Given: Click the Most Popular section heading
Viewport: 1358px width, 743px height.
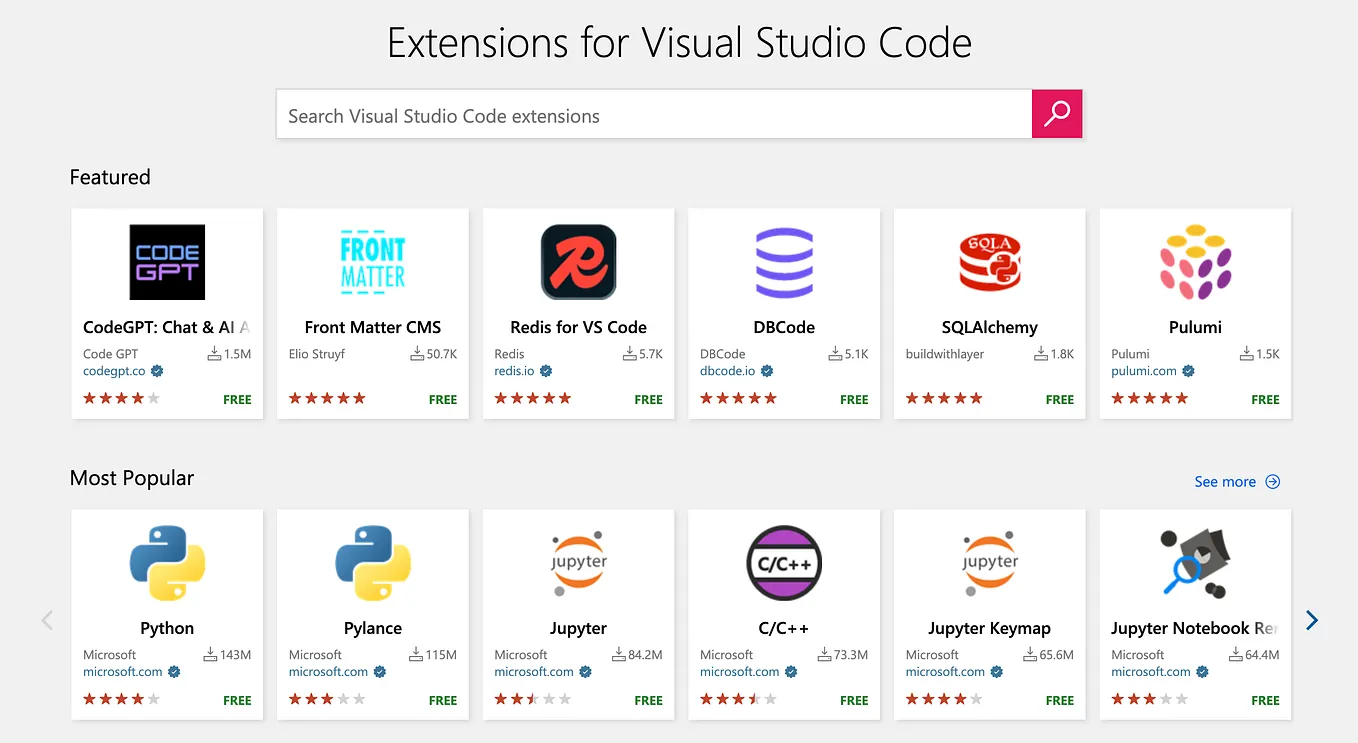Looking at the screenshot, I should tap(132, 478).
